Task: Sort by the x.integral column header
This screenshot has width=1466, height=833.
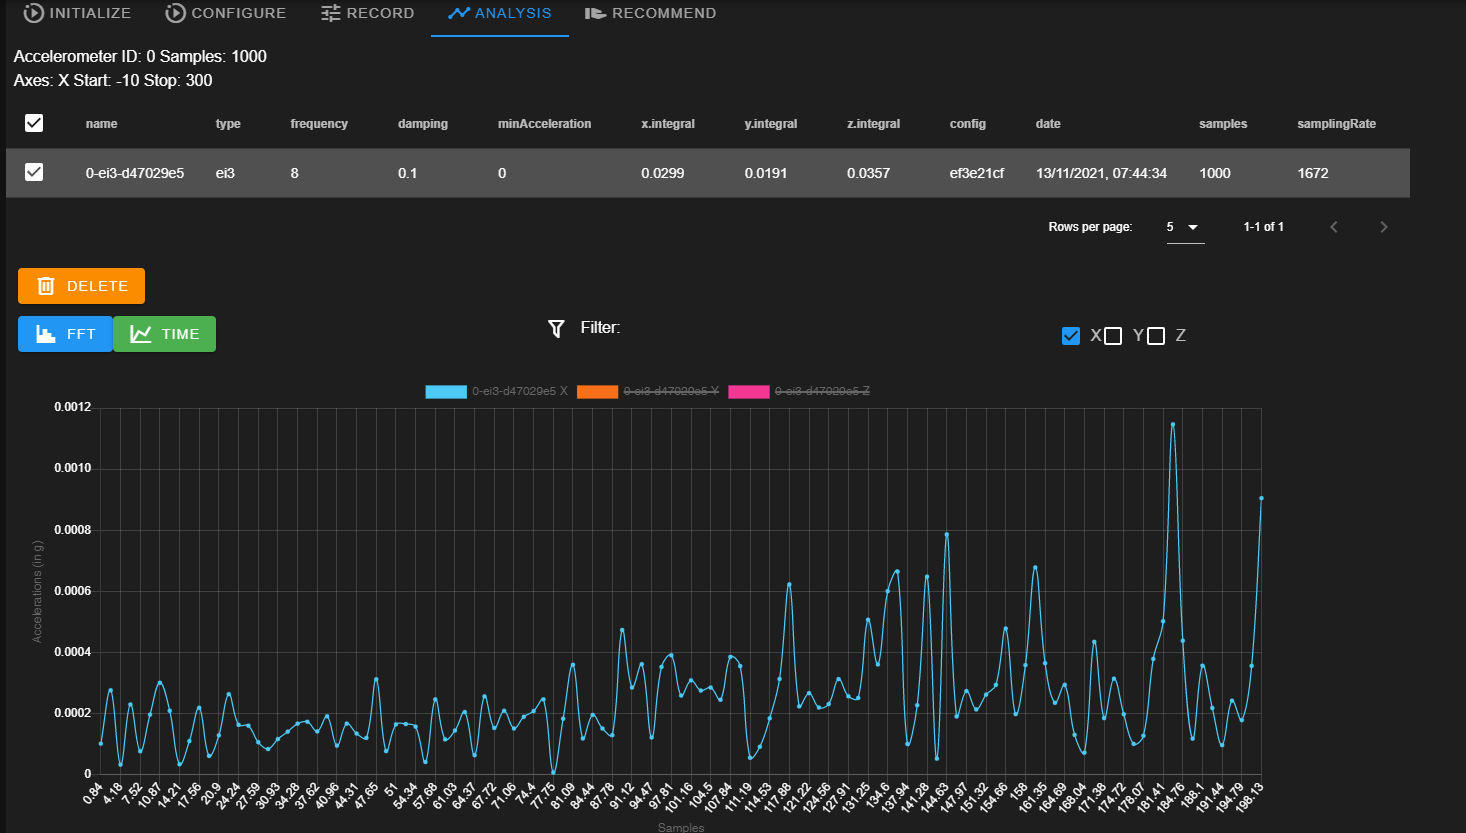Action: [668, 124]
